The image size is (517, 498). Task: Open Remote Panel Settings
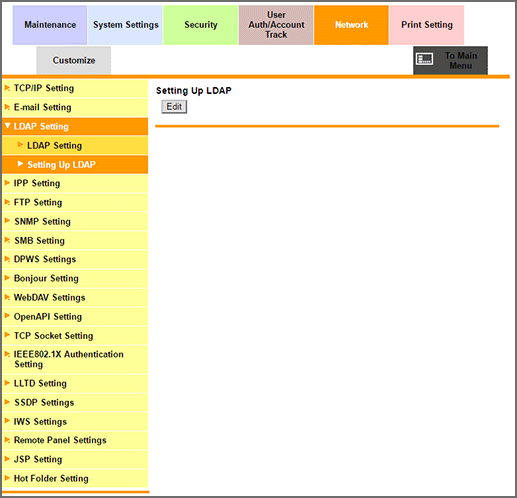coord(75,440)
